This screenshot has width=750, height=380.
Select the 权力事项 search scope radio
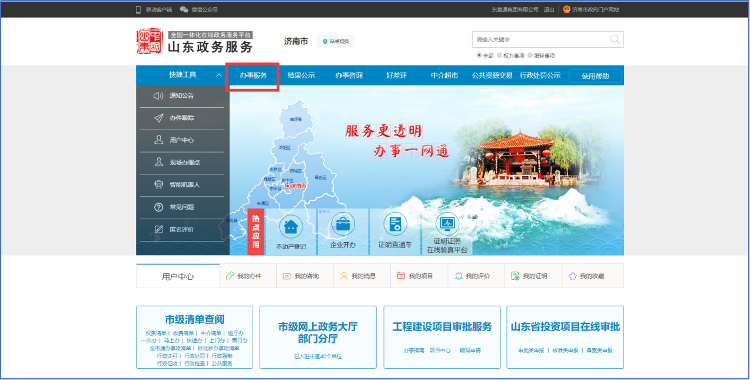coord(499,56)
